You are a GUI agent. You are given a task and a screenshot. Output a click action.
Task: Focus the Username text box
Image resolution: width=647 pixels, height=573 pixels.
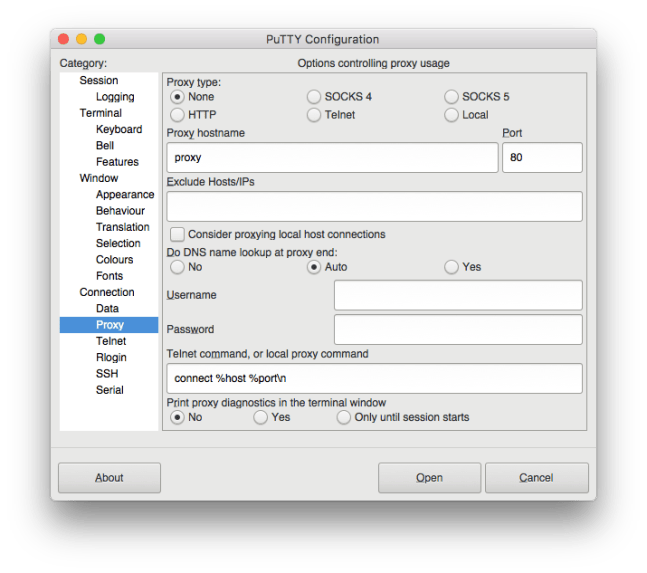coord(457,295)
